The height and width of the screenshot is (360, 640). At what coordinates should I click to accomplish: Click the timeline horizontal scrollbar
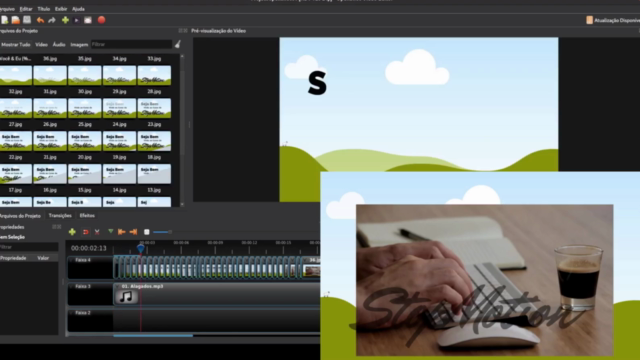pos(153,336)
